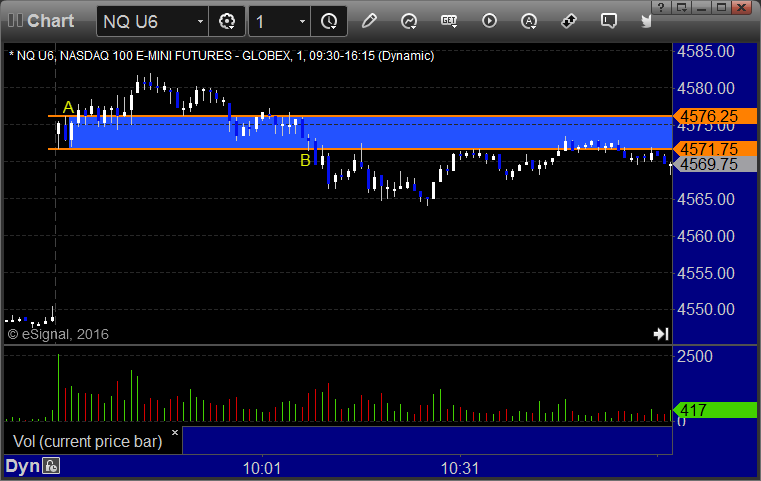Click the 4565.00 price axis label
This screenshot has height=481, width=761.
(x=706, y=199)
